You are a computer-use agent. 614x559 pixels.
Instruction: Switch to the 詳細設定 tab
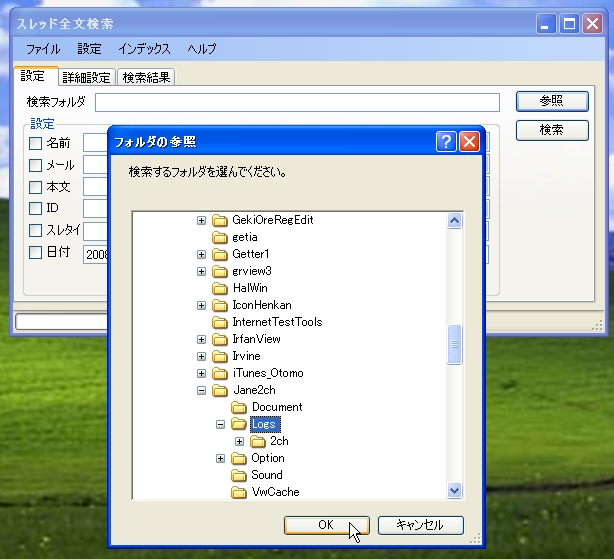click(x=87, y=77)
